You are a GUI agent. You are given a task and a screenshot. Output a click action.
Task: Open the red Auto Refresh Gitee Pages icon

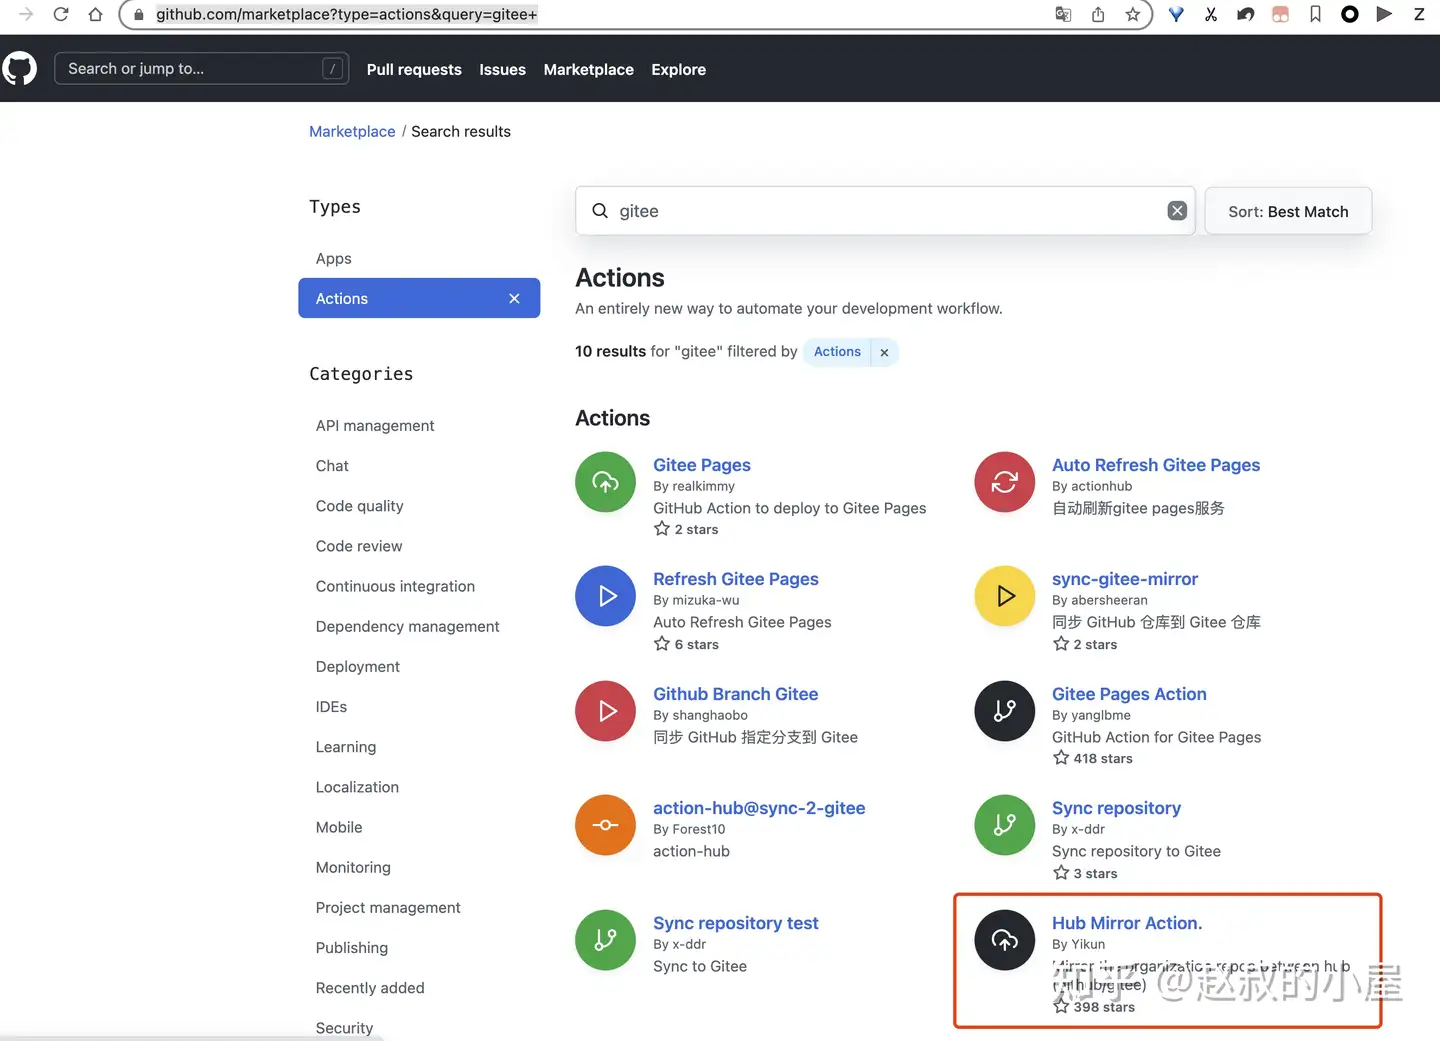click(x=1004, y=482)
